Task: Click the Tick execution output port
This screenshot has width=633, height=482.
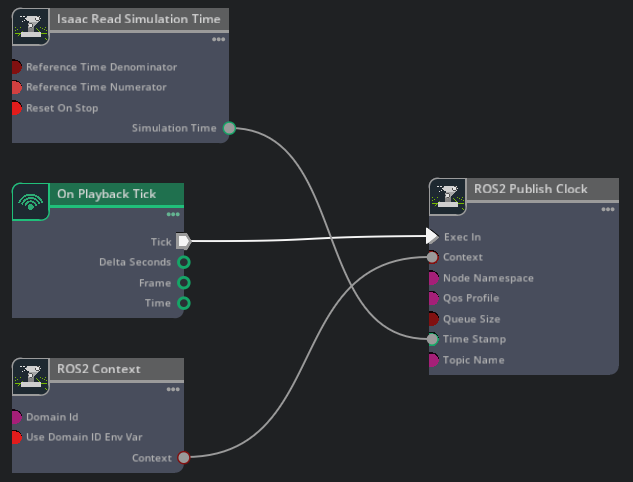Action: point(184,241)
